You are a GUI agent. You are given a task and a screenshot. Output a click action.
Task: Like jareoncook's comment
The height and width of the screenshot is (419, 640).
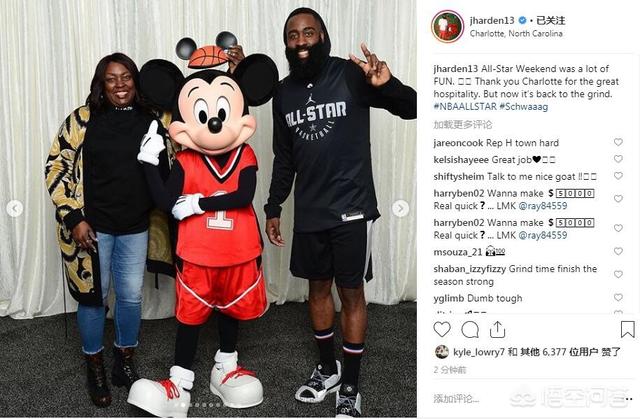618,142
